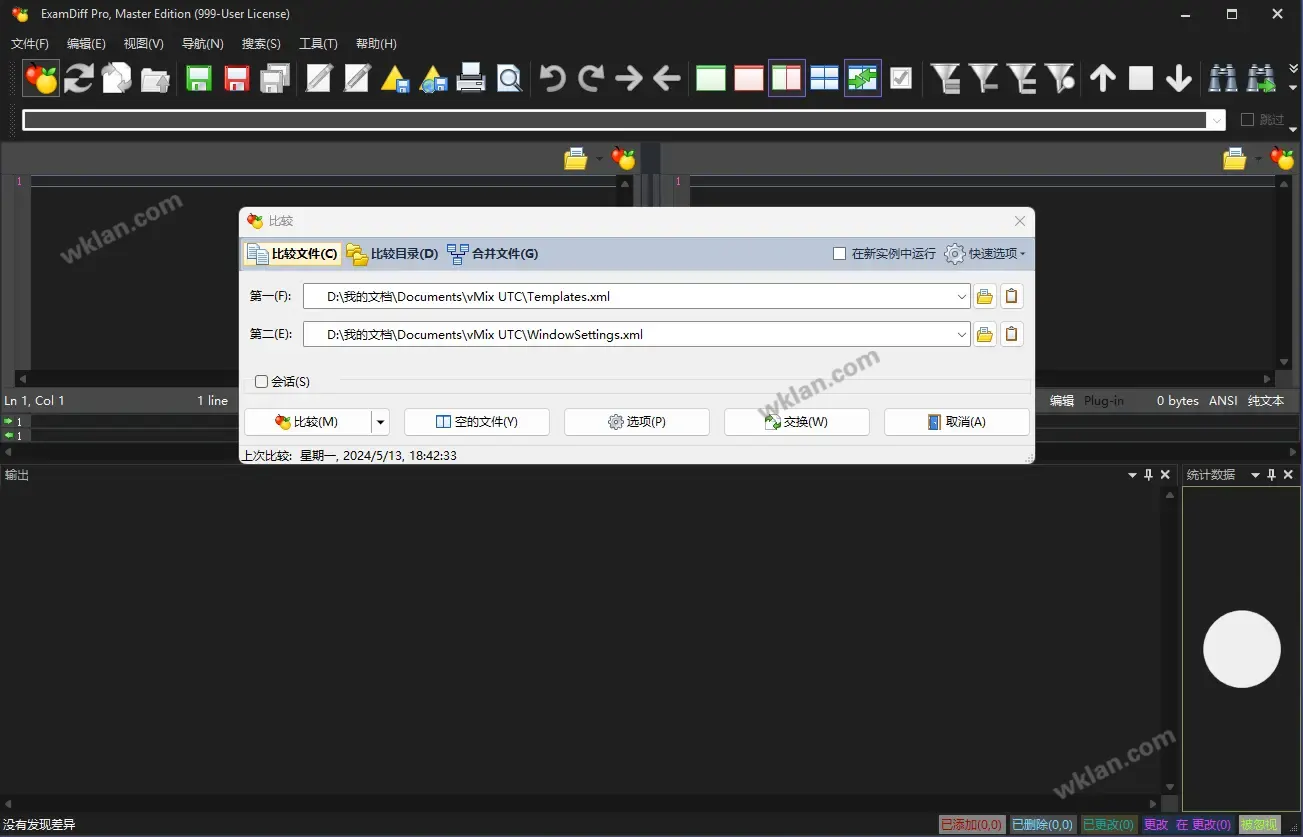Toggle the synchronized scrolling green arrows icon
The width and height of the screenshot is (1303, 837).
(x=862, y=78)
